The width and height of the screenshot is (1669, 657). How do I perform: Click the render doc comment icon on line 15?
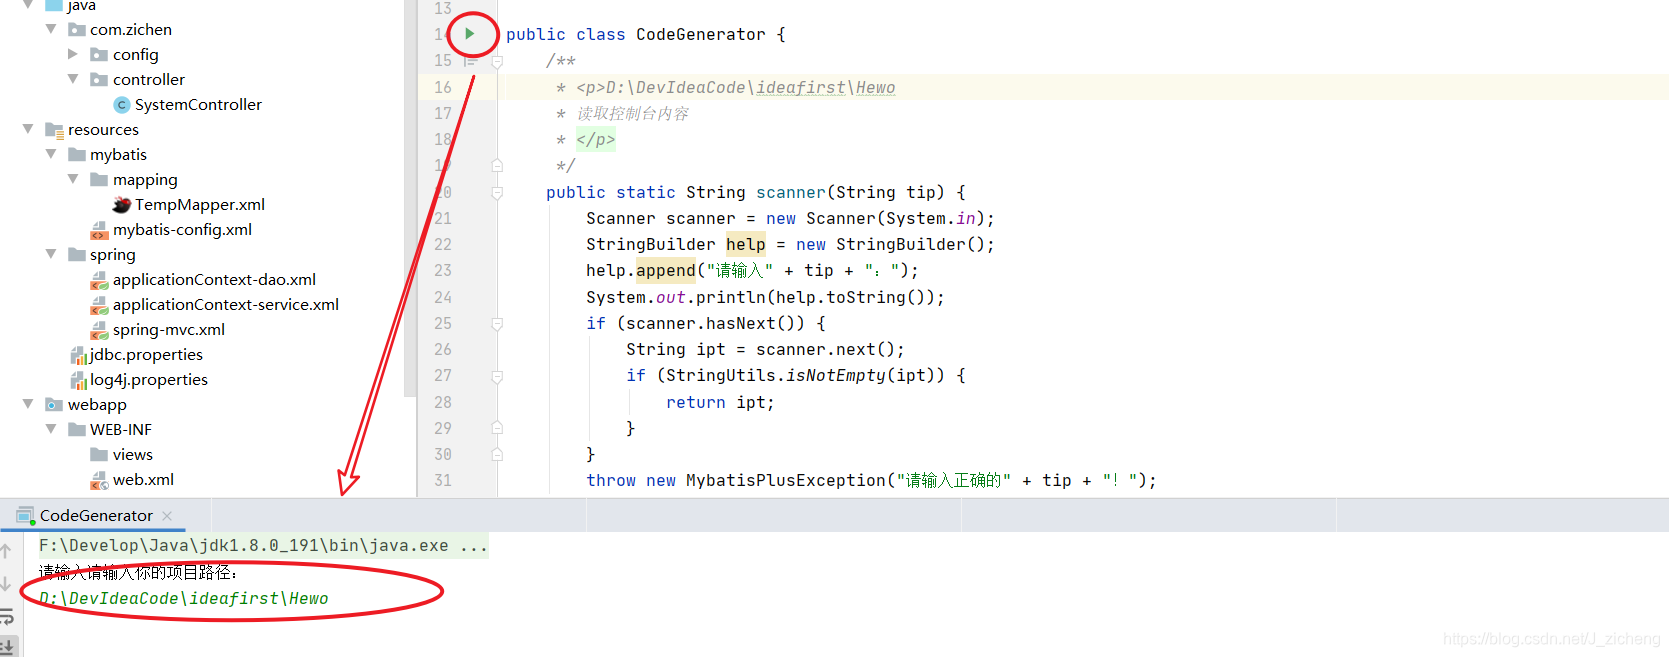click(x=470, y=61)
